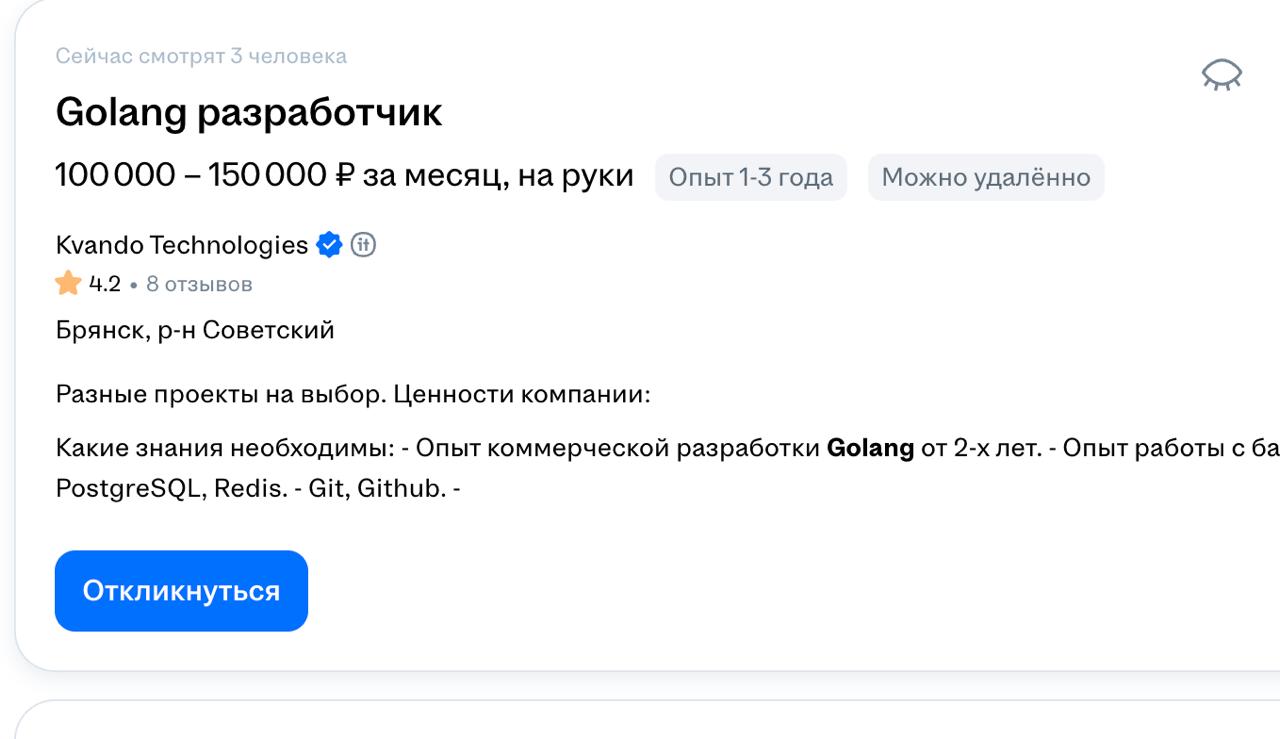The width and height of the screenshot is (1280, 739).
Task: Click the bold Golang keyword in description
Action: [x=870, y=449]
